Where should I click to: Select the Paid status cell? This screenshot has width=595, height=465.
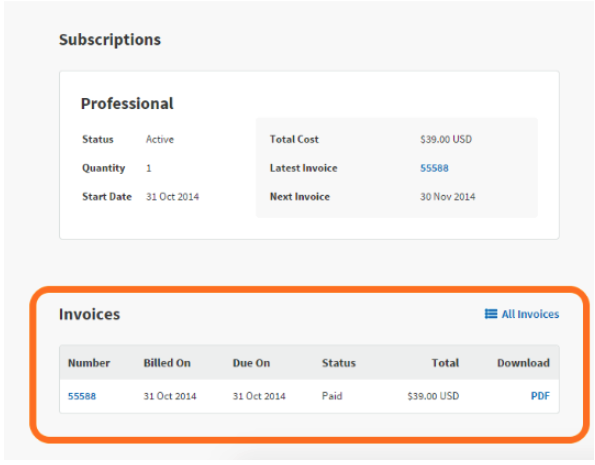pyautogui.click(x=332, y=396)
